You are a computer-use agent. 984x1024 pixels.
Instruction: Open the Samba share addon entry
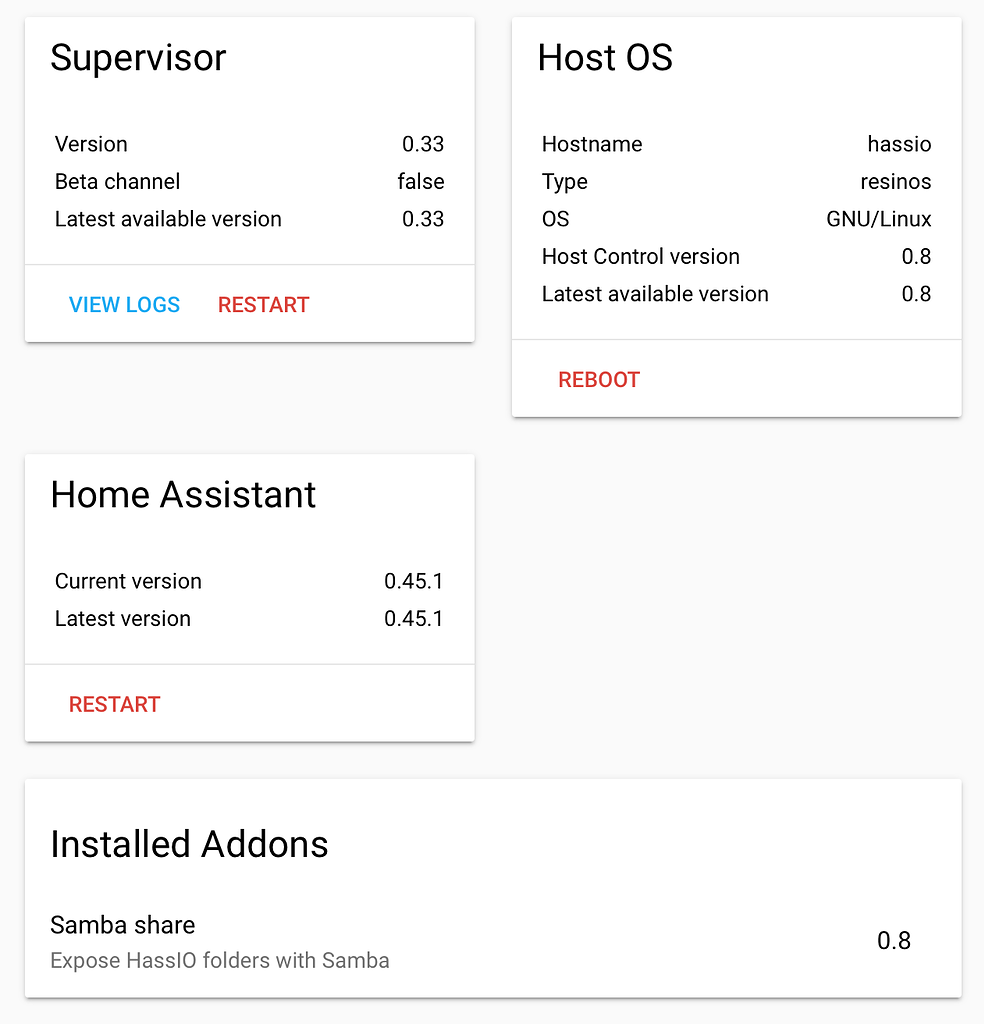[122, 925]
